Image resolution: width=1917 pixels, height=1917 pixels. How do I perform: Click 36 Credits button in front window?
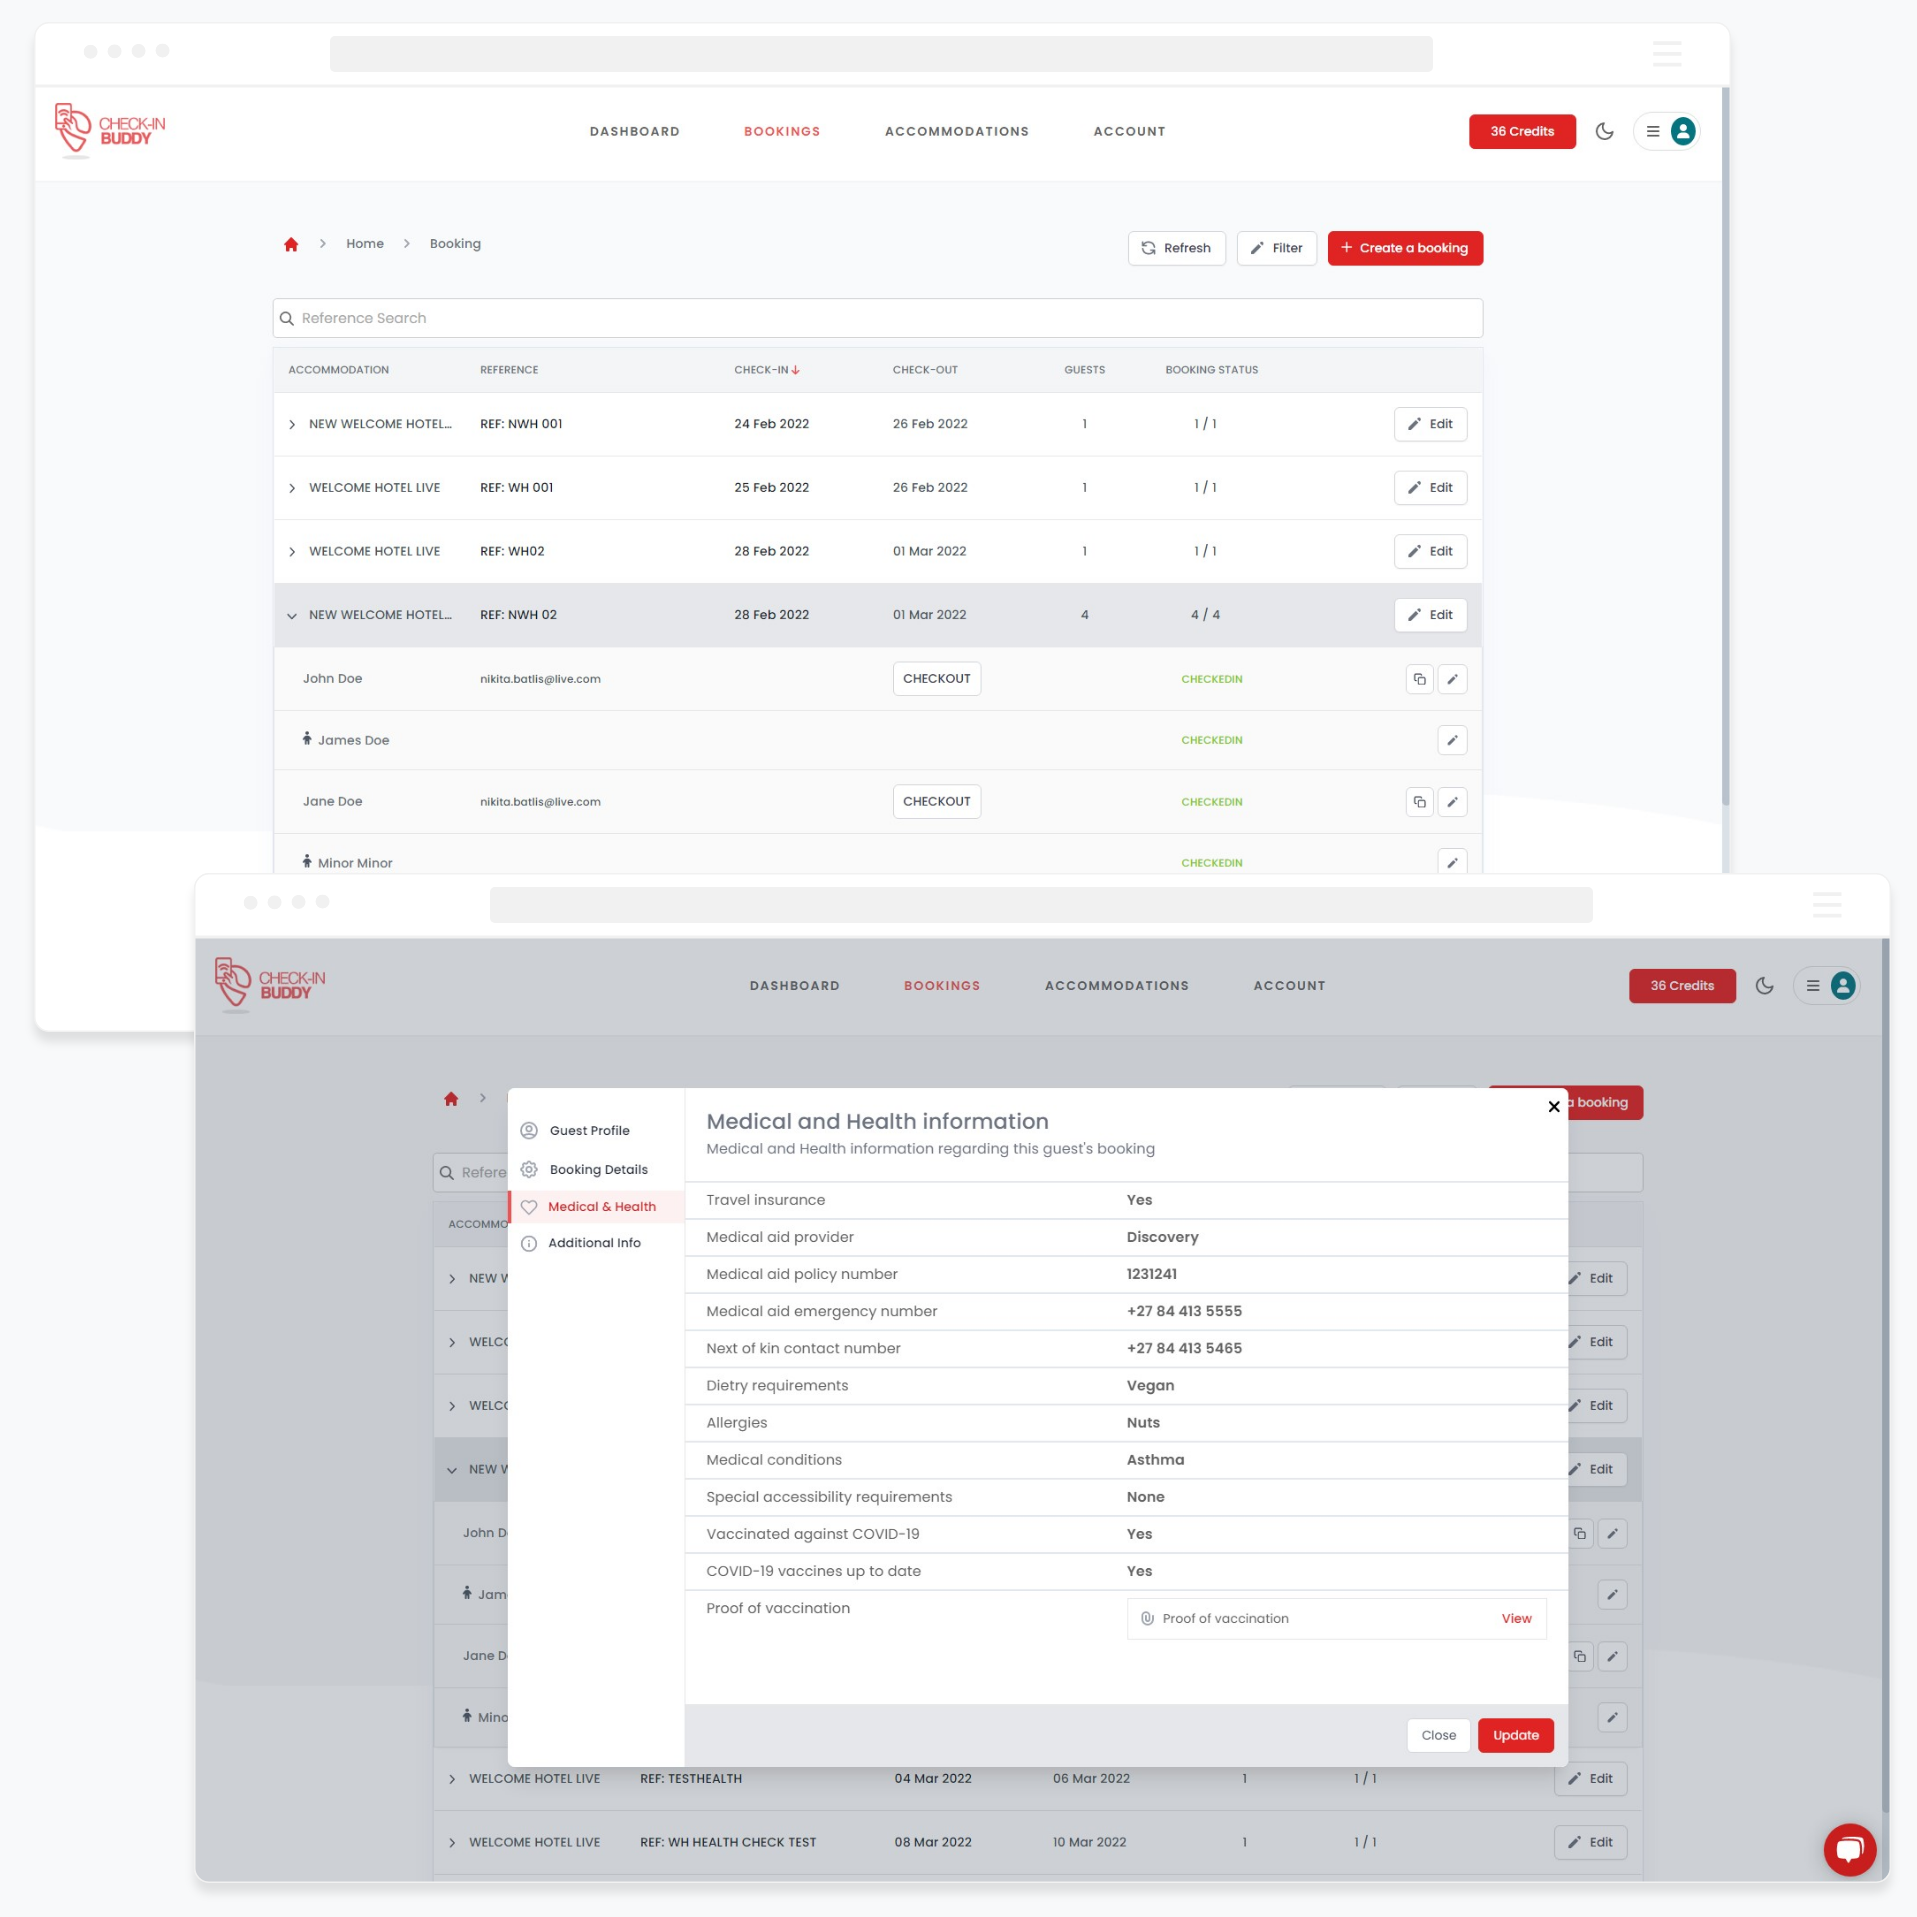point(1682,986)
